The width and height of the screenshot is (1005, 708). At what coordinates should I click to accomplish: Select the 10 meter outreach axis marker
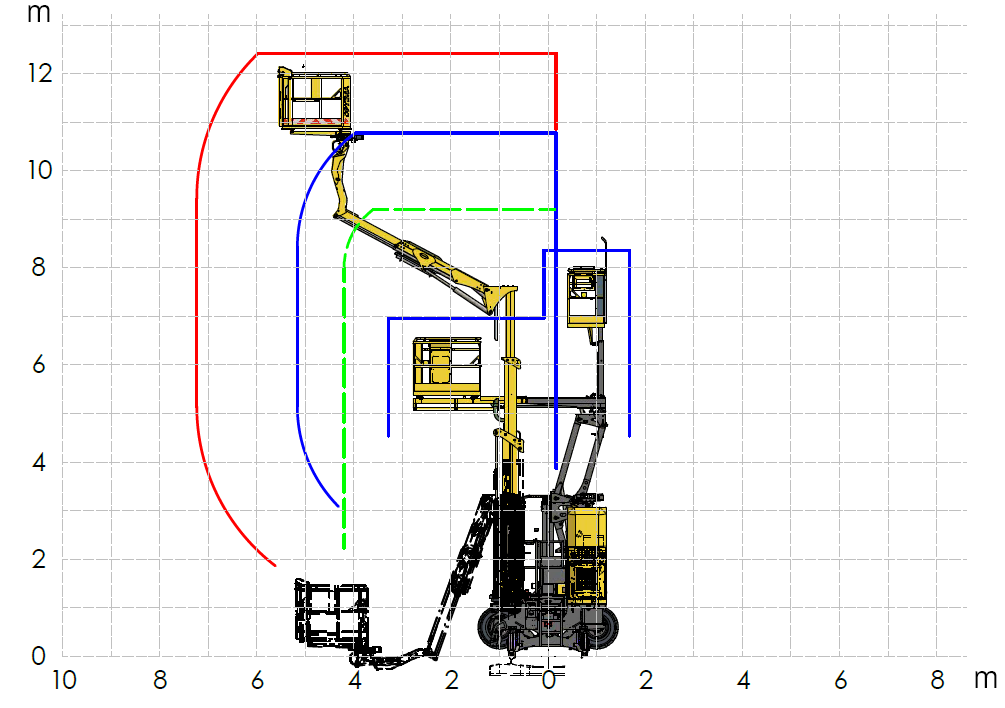coord(63,678)
